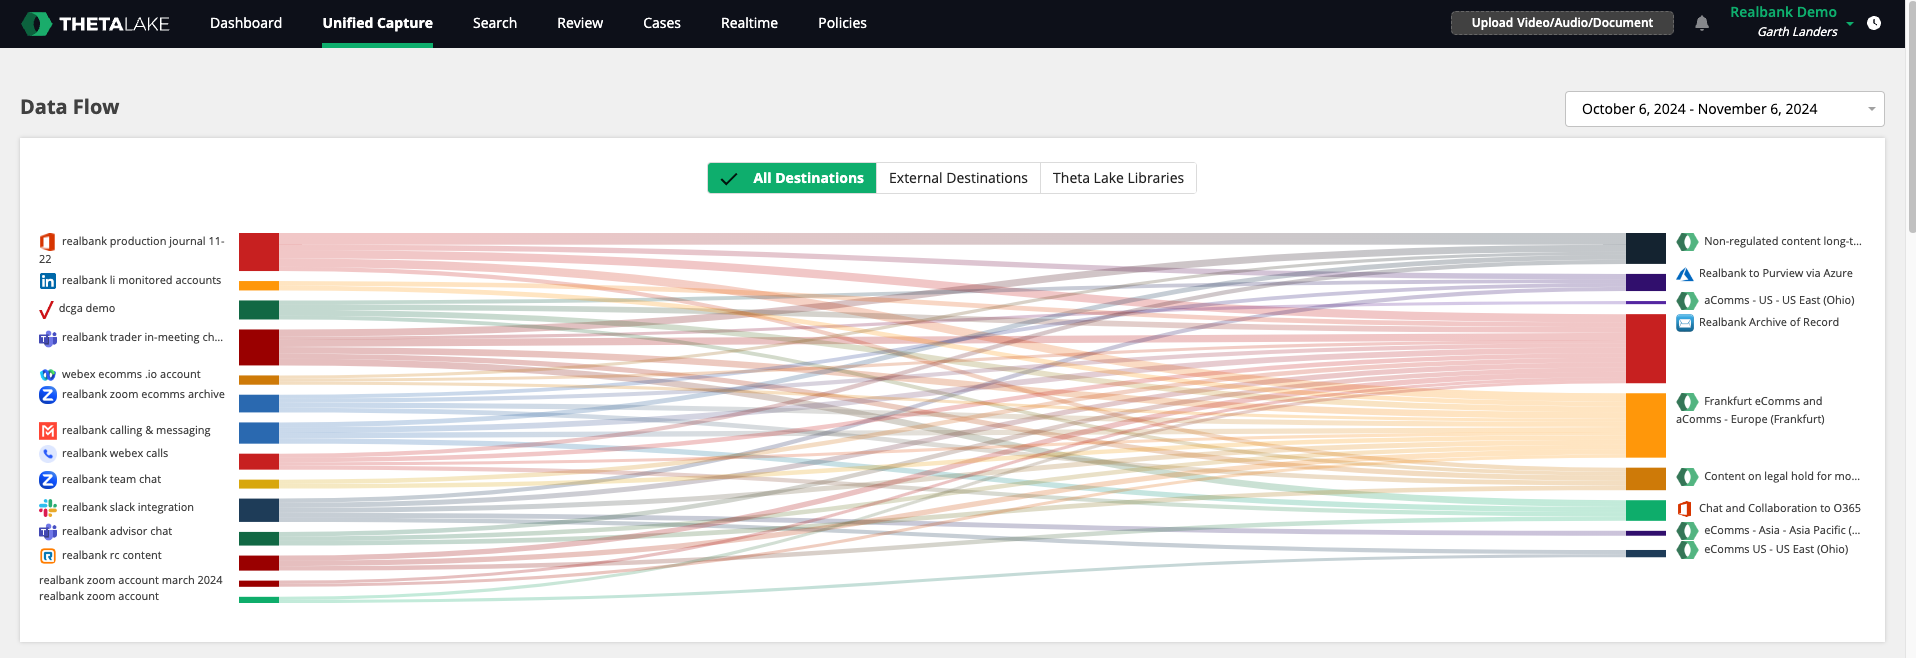The image size is (1916, 658).
Task: Open the date range dropdown
Action: point(1724,109)
